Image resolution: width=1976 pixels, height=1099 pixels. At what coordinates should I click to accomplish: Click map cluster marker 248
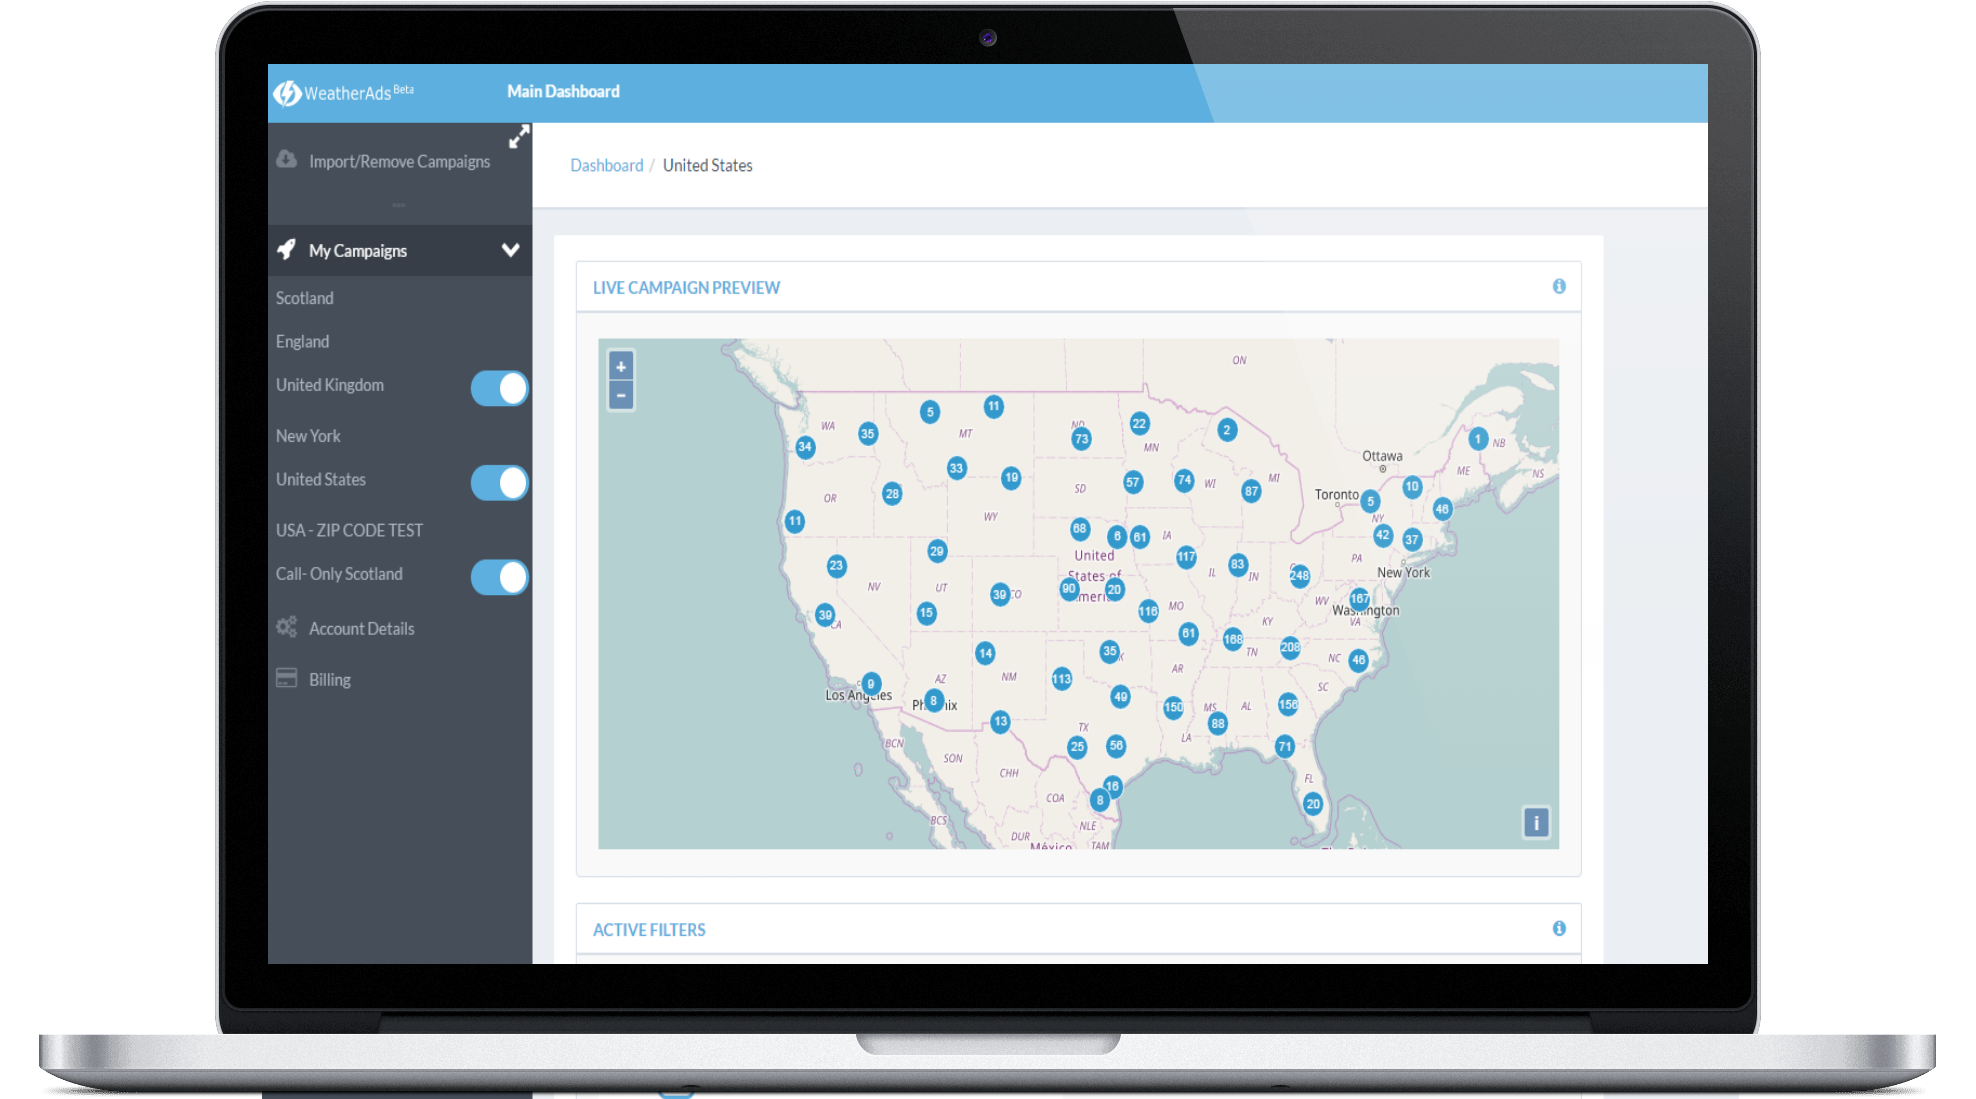tap(1299, 575)
